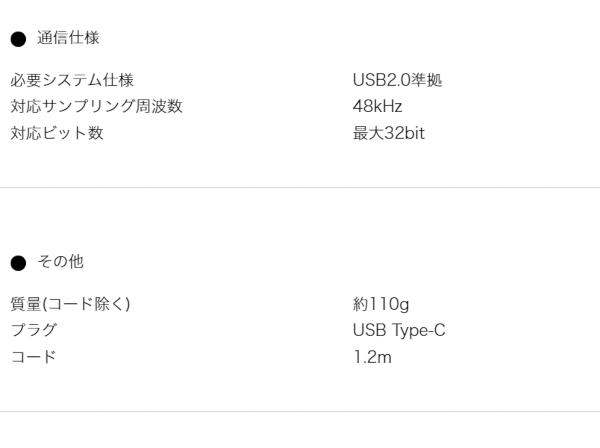Click the 対応ビット数 label
Screen dimensions: 600x448
tap(57, 133)
